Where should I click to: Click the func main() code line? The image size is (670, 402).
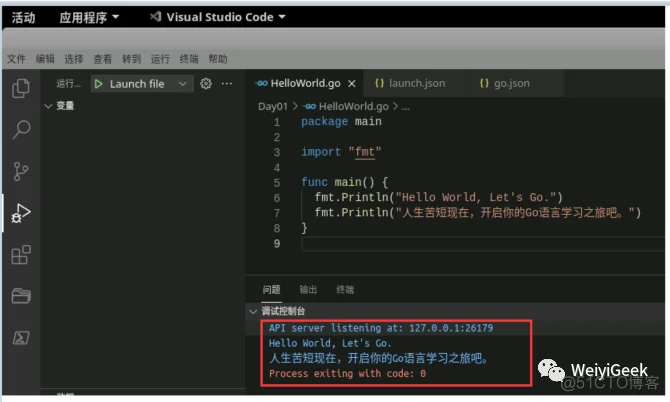coord(344,182)
